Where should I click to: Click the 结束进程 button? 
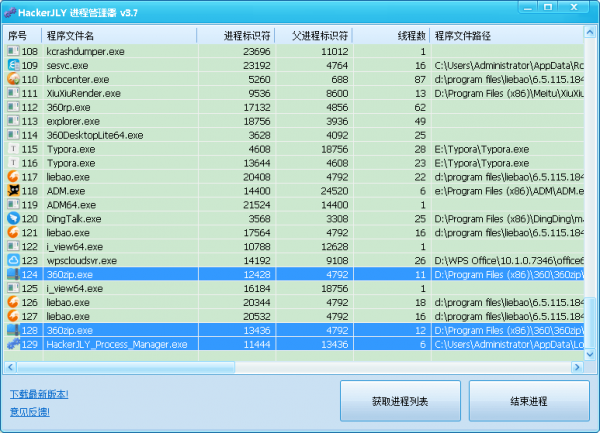click(x=529, y=401)
